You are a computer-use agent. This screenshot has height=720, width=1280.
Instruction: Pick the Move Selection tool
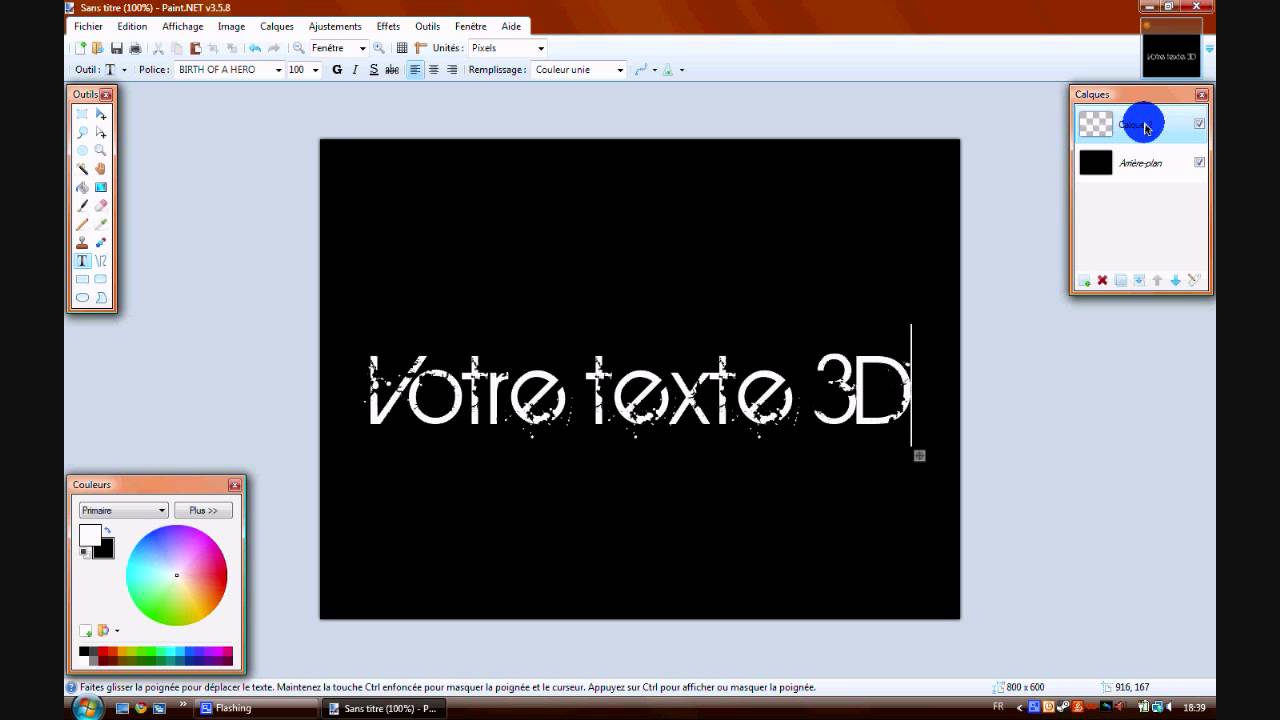pyautogui.click(x=100, y=132)
